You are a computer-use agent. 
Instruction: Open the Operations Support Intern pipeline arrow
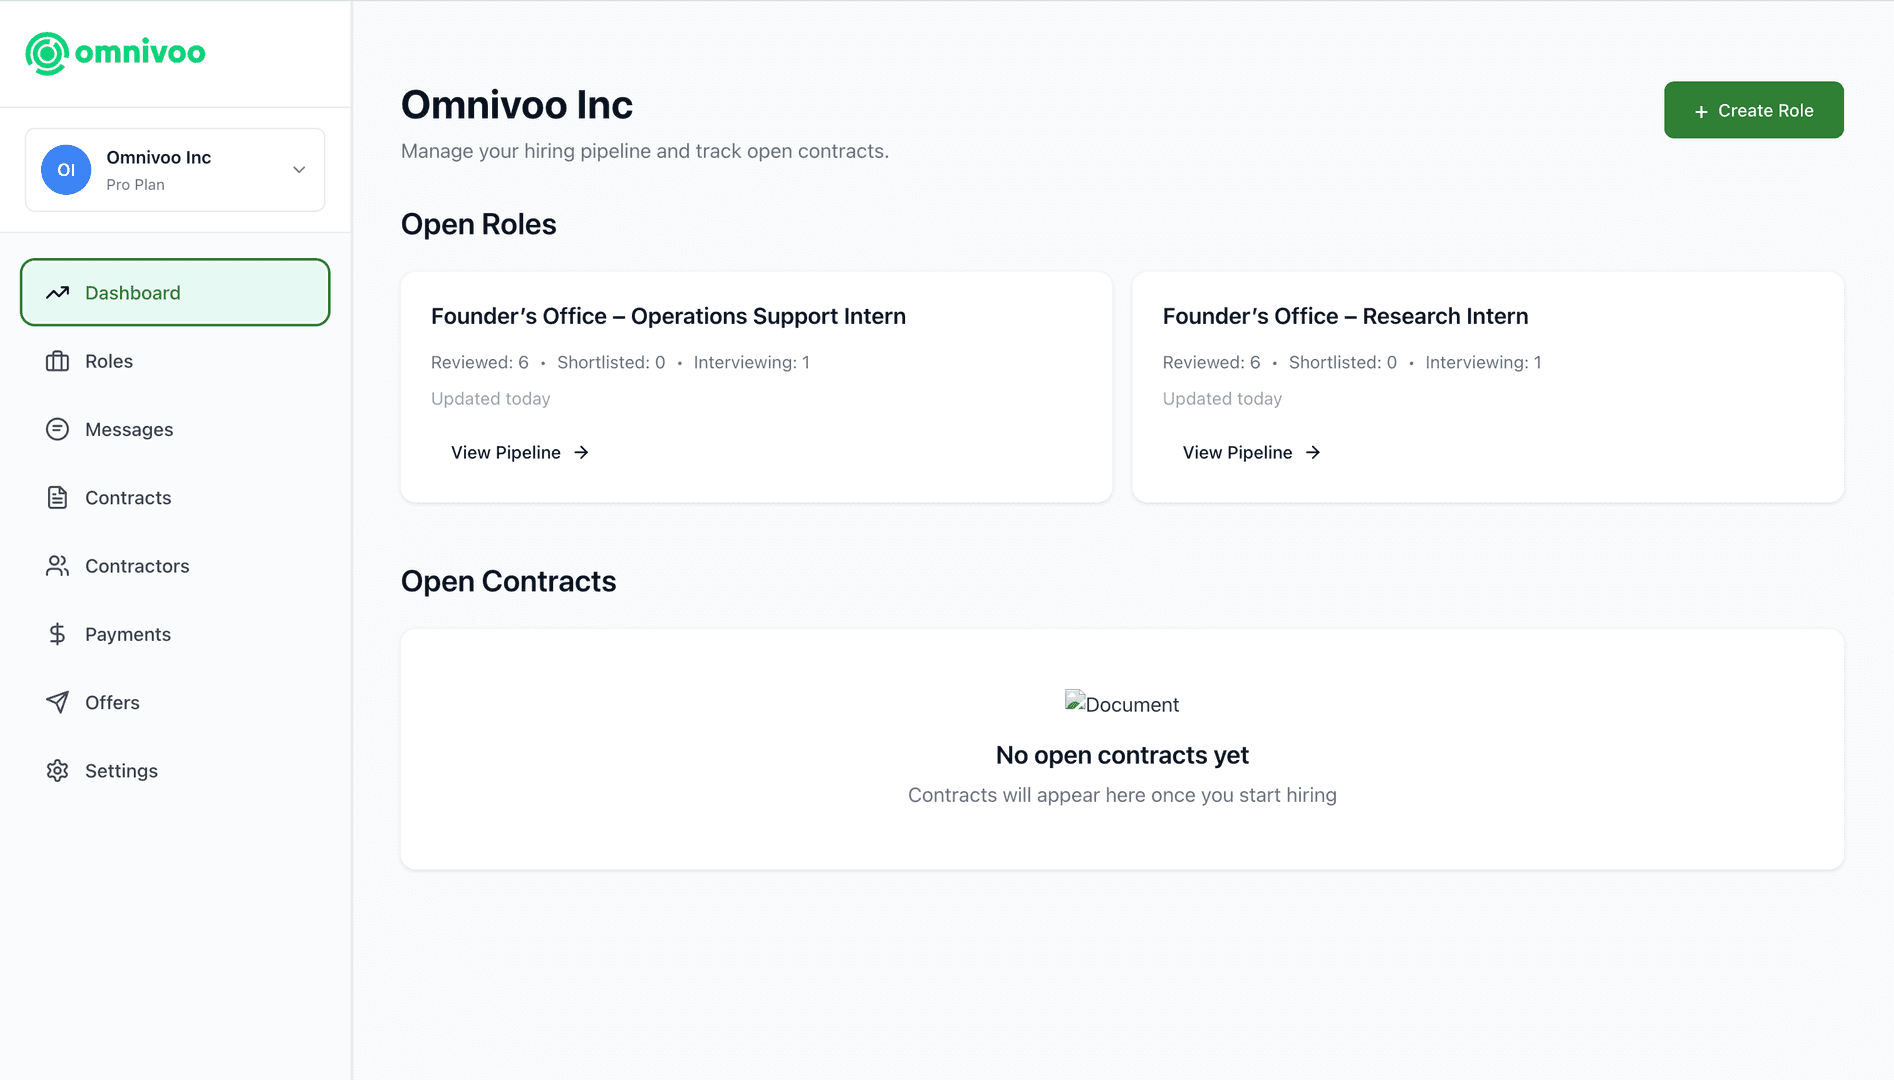580,452
